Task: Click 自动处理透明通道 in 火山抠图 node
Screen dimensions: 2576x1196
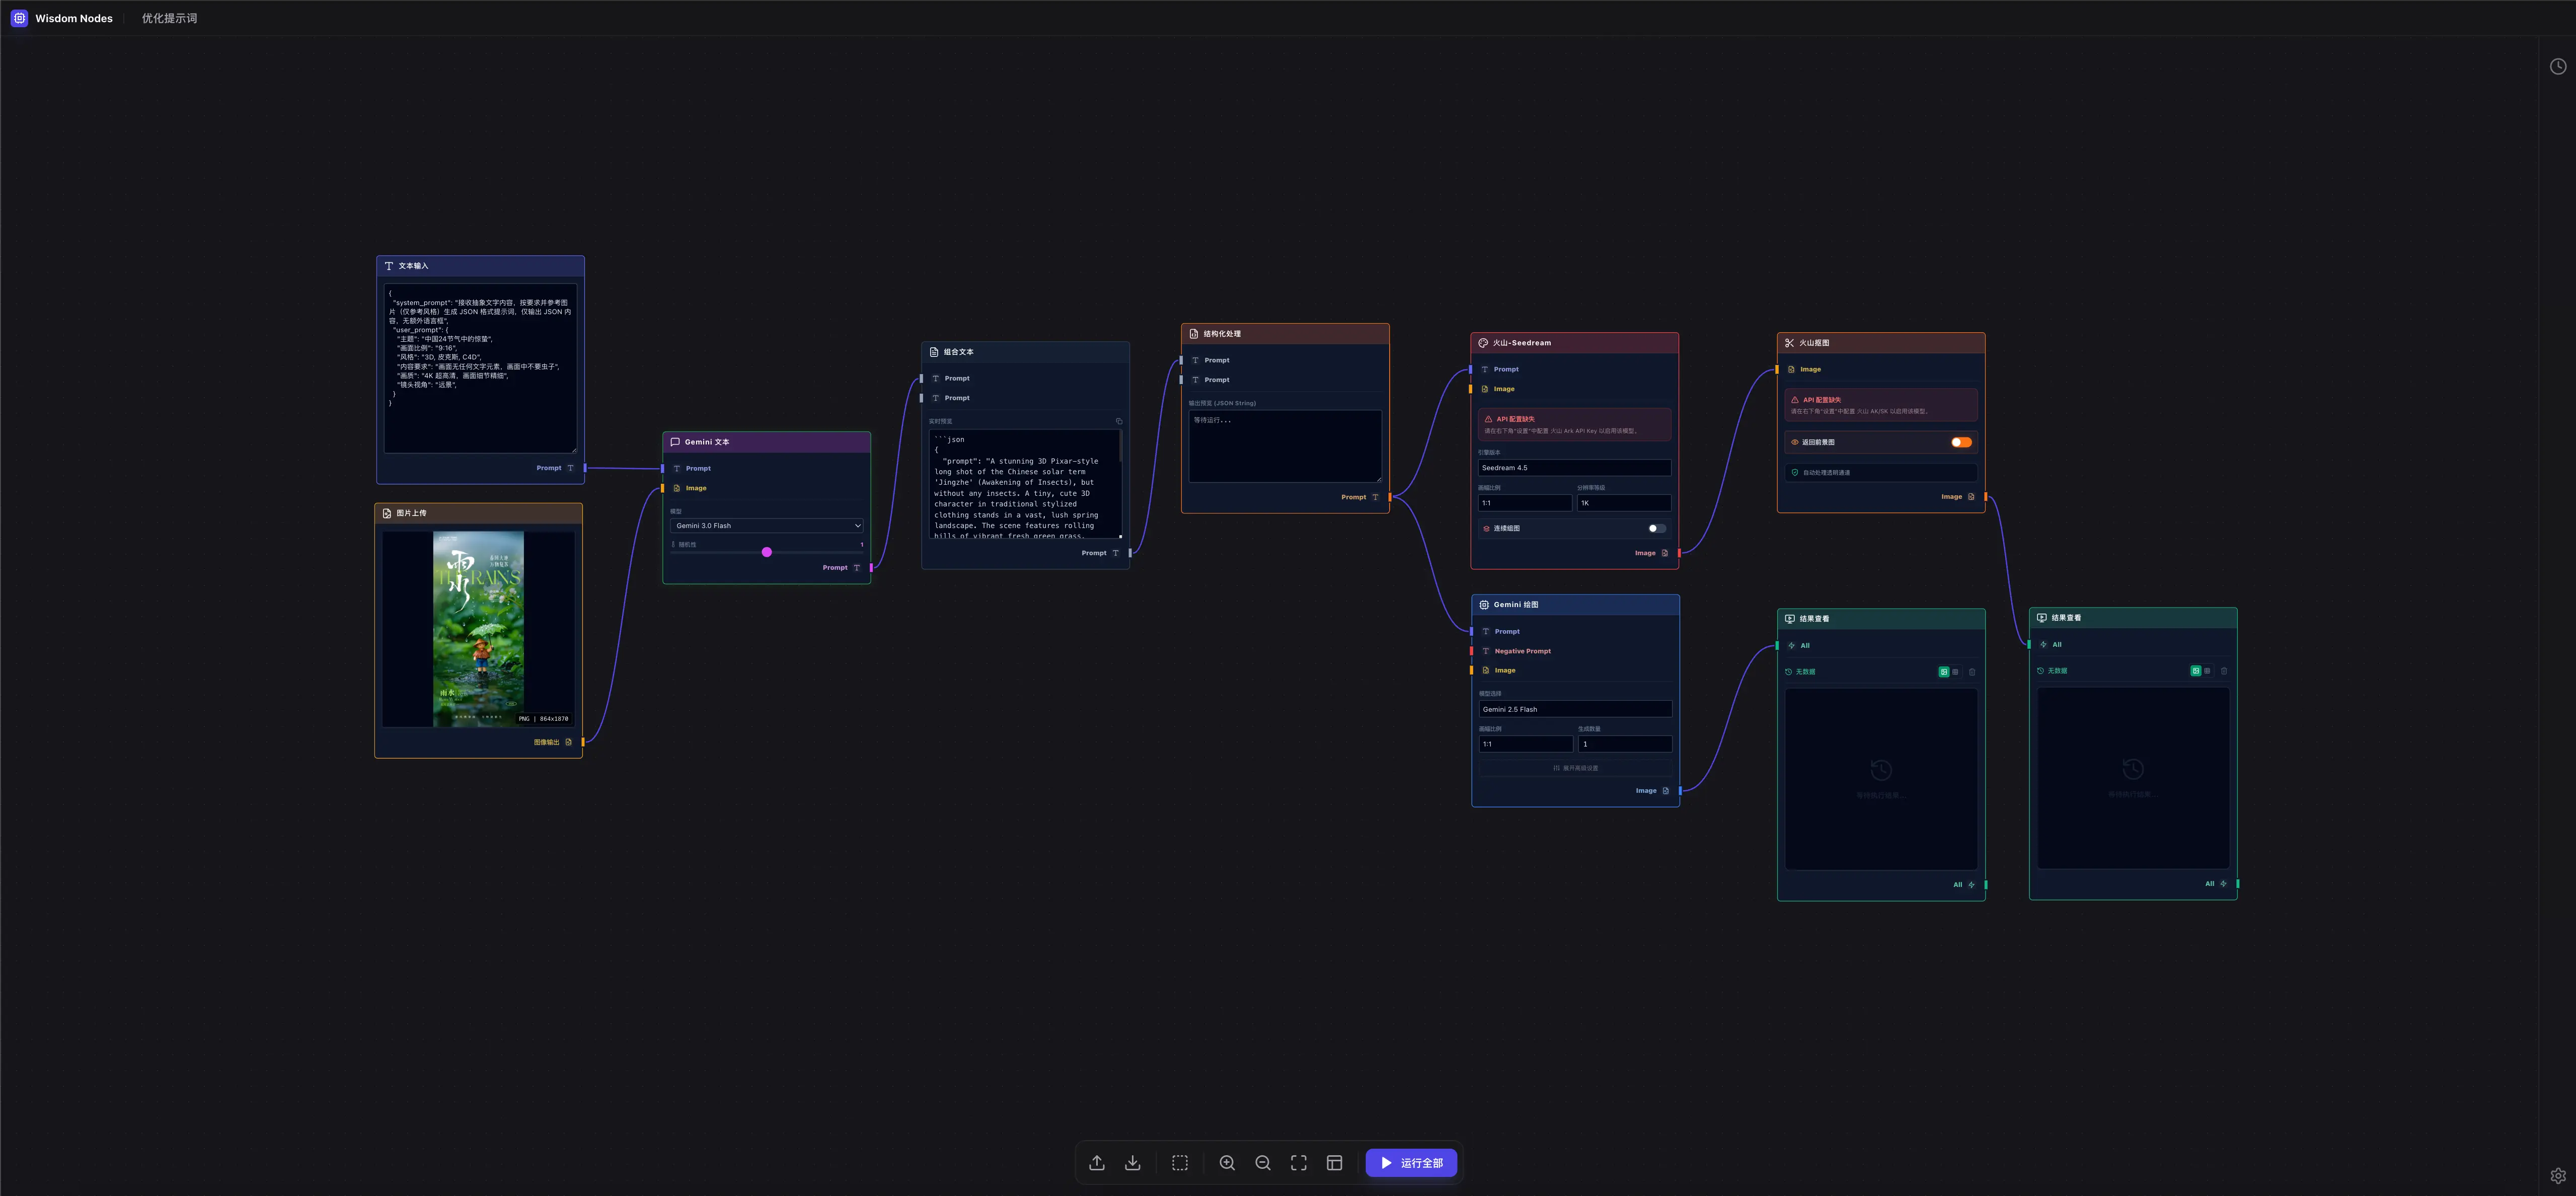Action: 1880,472
